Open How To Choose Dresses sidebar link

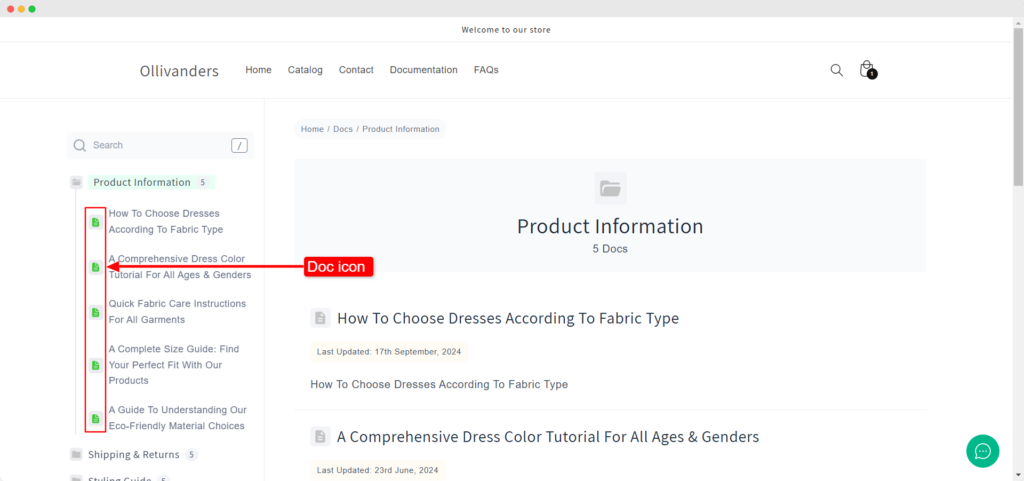click(165, 221)
